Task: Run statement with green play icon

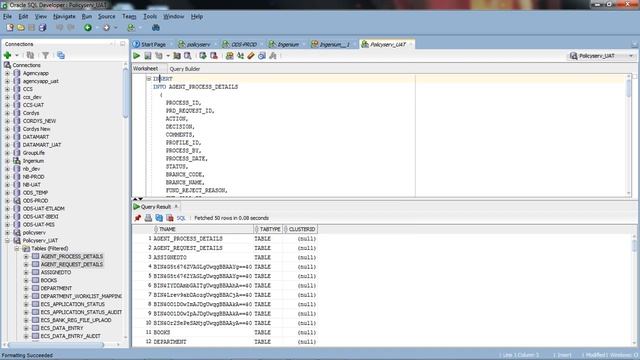Action: (137, 56)
